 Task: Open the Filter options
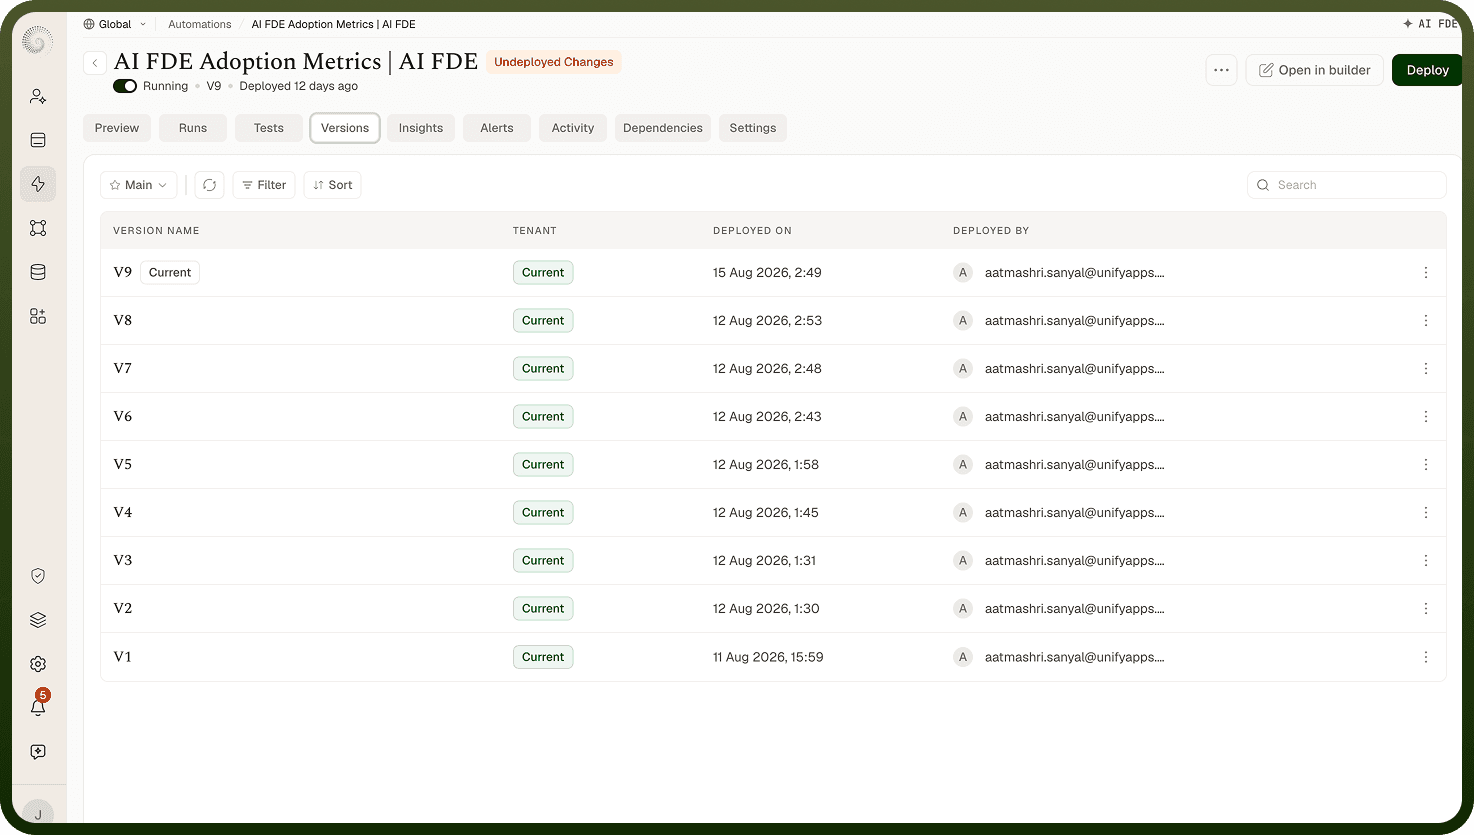(x=264, y=185)
